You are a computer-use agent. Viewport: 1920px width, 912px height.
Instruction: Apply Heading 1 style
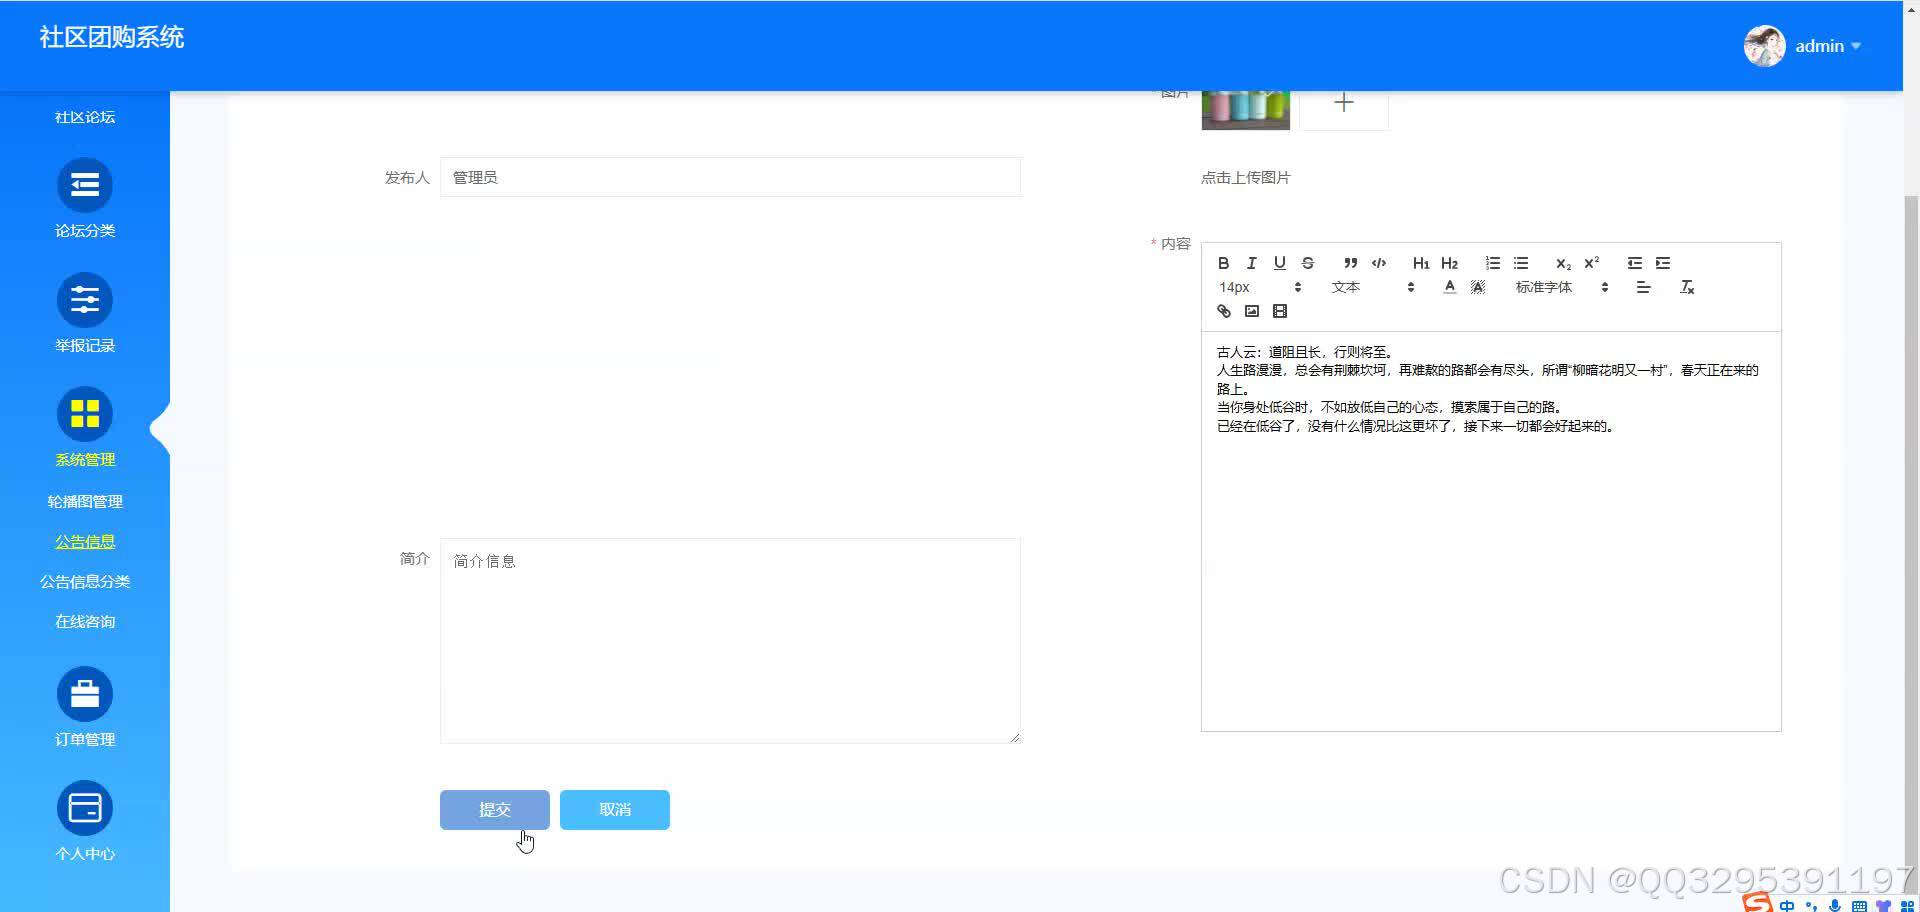point(1421,263)
